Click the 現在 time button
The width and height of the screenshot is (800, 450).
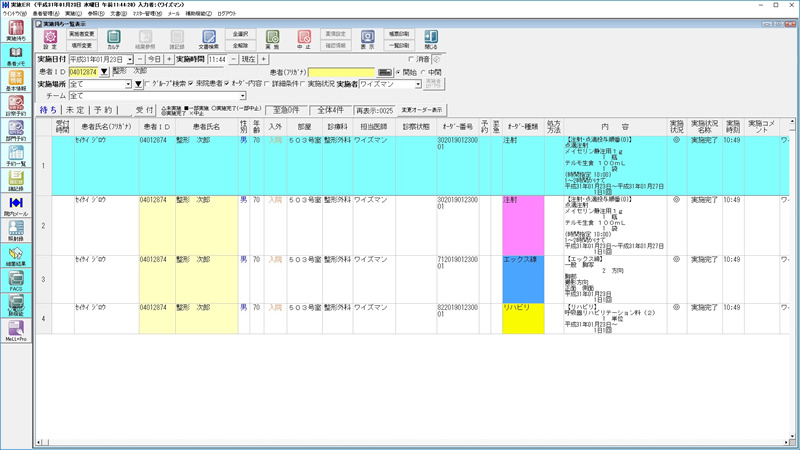click(248, 60)
